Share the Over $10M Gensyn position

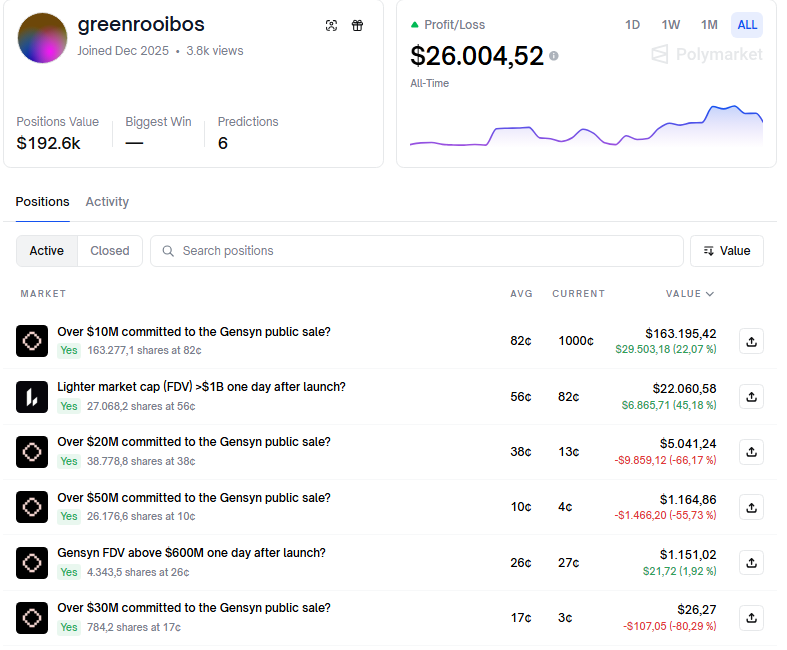(x=751, y=341)
